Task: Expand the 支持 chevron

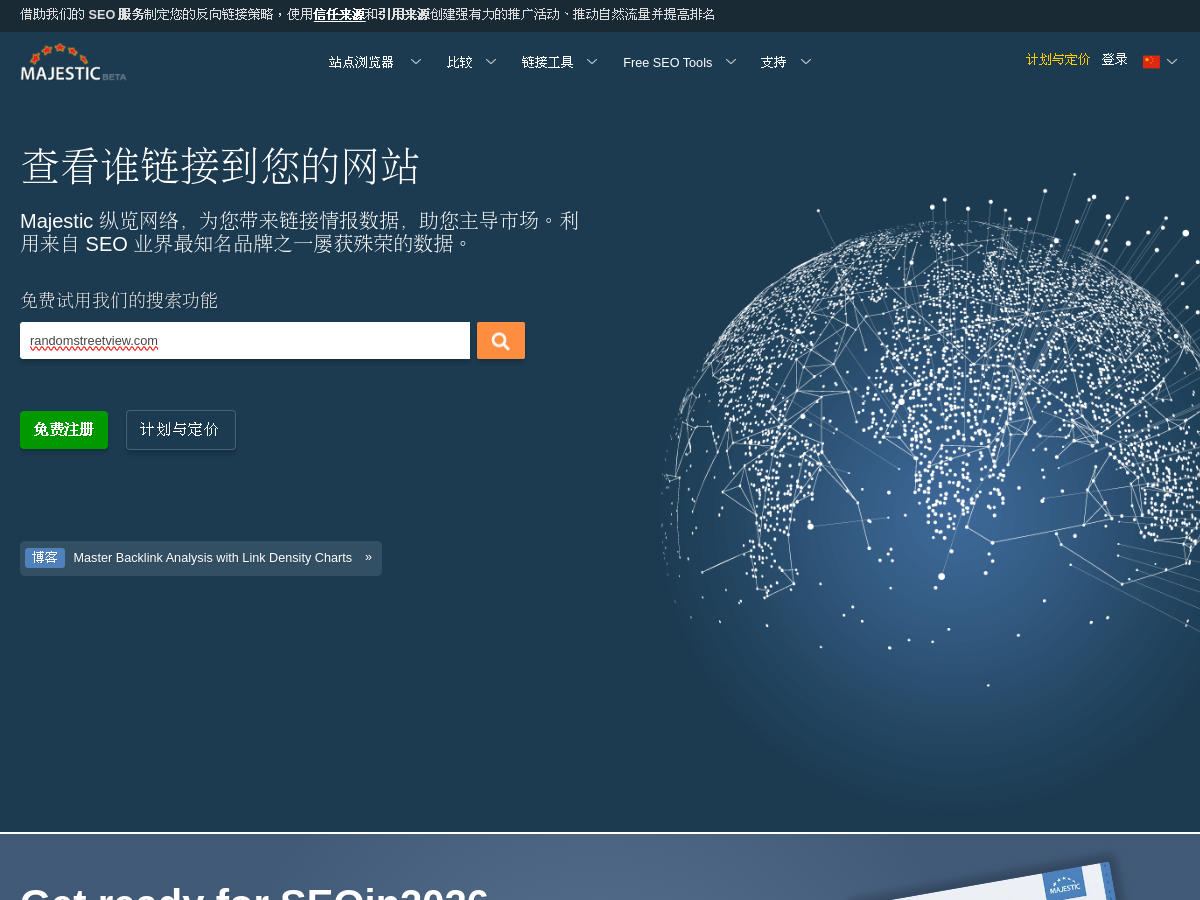Action: (806, 62)
